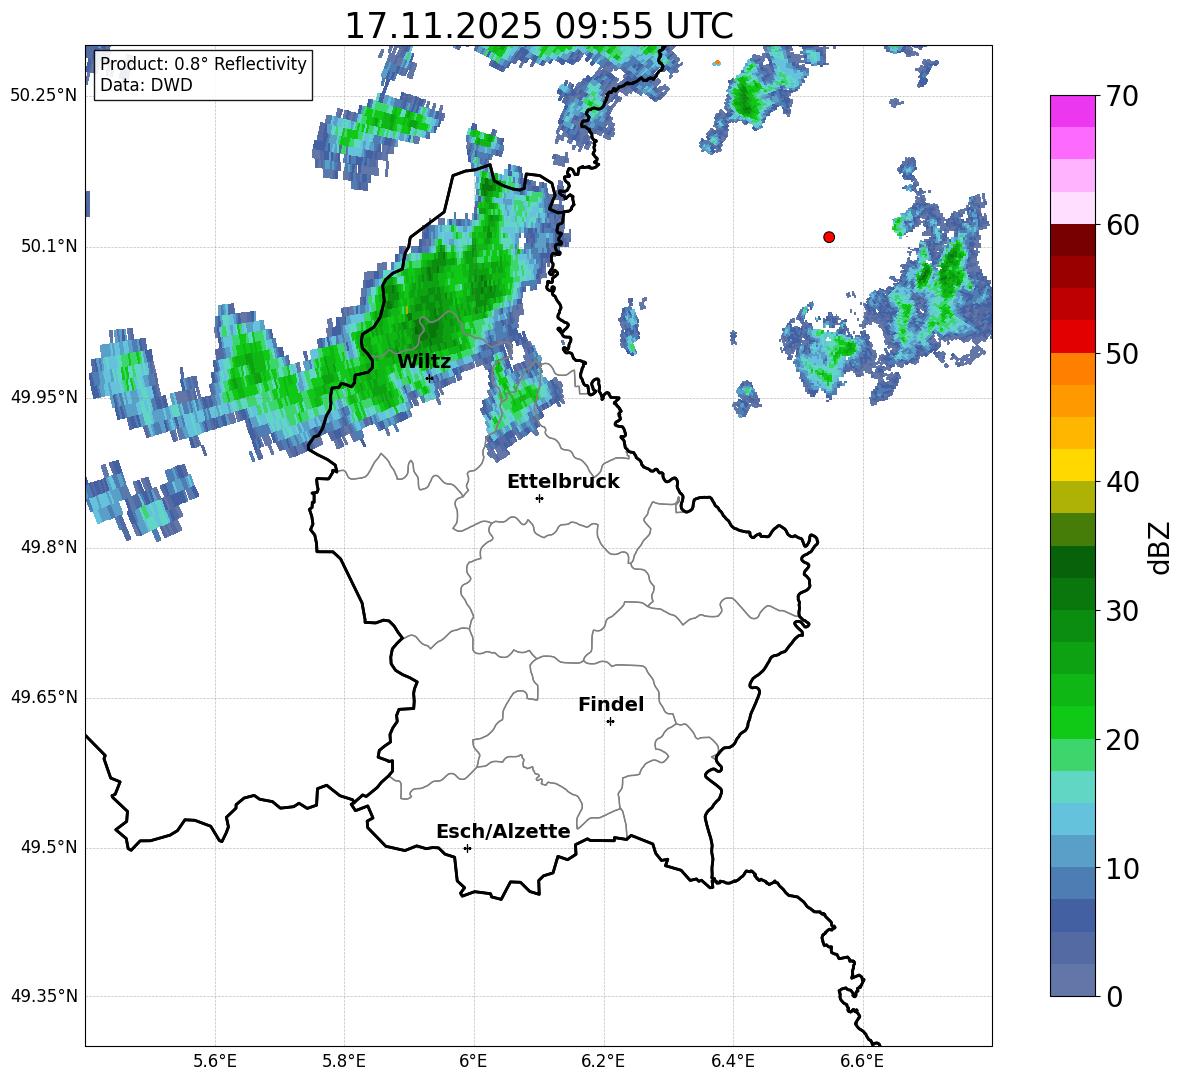Viewport: 1184px width, 1081px height.
Task: Click the 'Product: 0.8° Reflectivity' label
Action: [203, 63]
